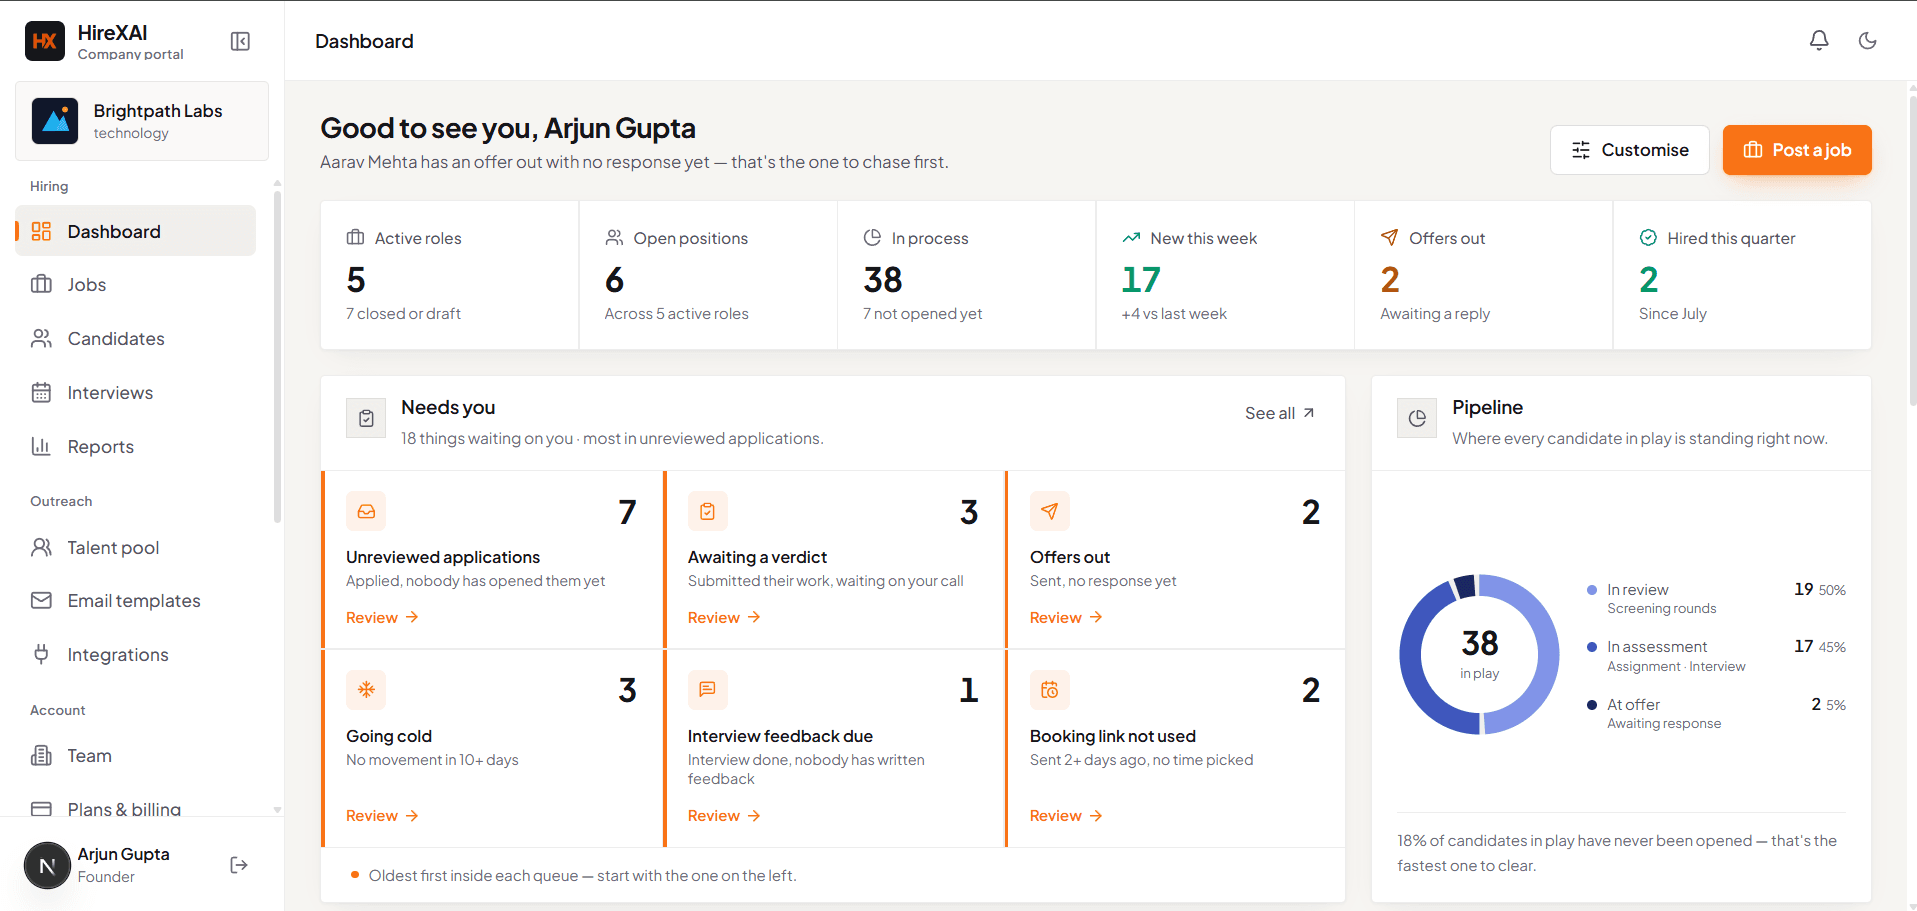This screenshot has width=1917, height=911.
Task: Click Arjun Gupta avatar
Action: click(47, 866)
